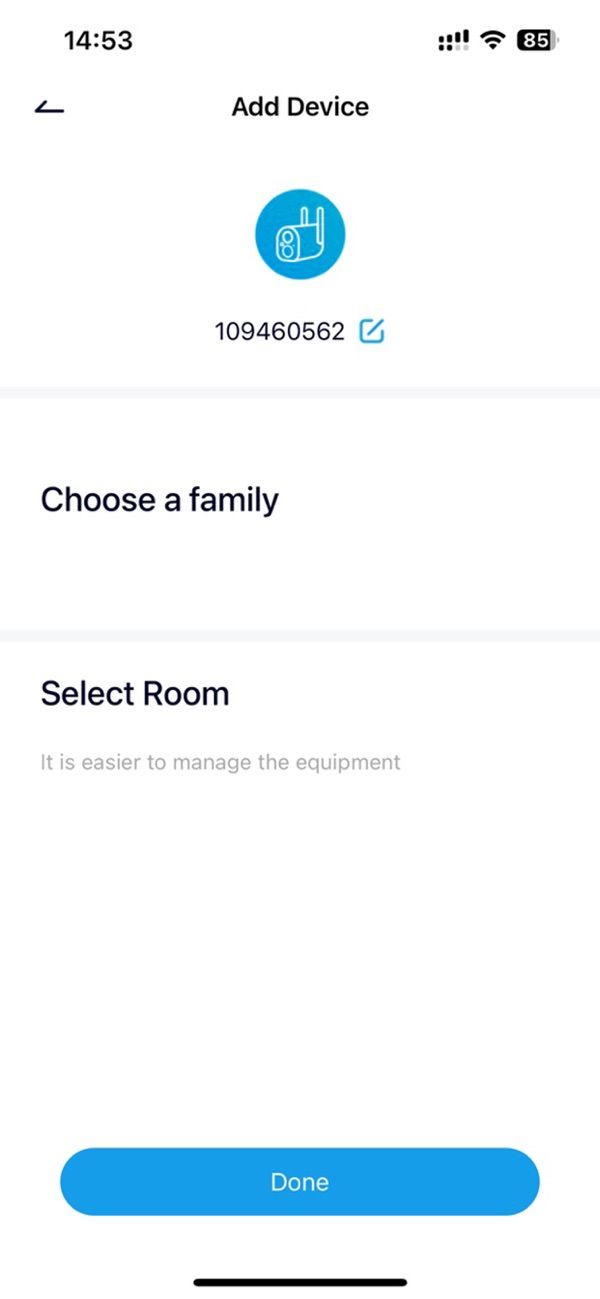Return to previous screen via back control

48,106
